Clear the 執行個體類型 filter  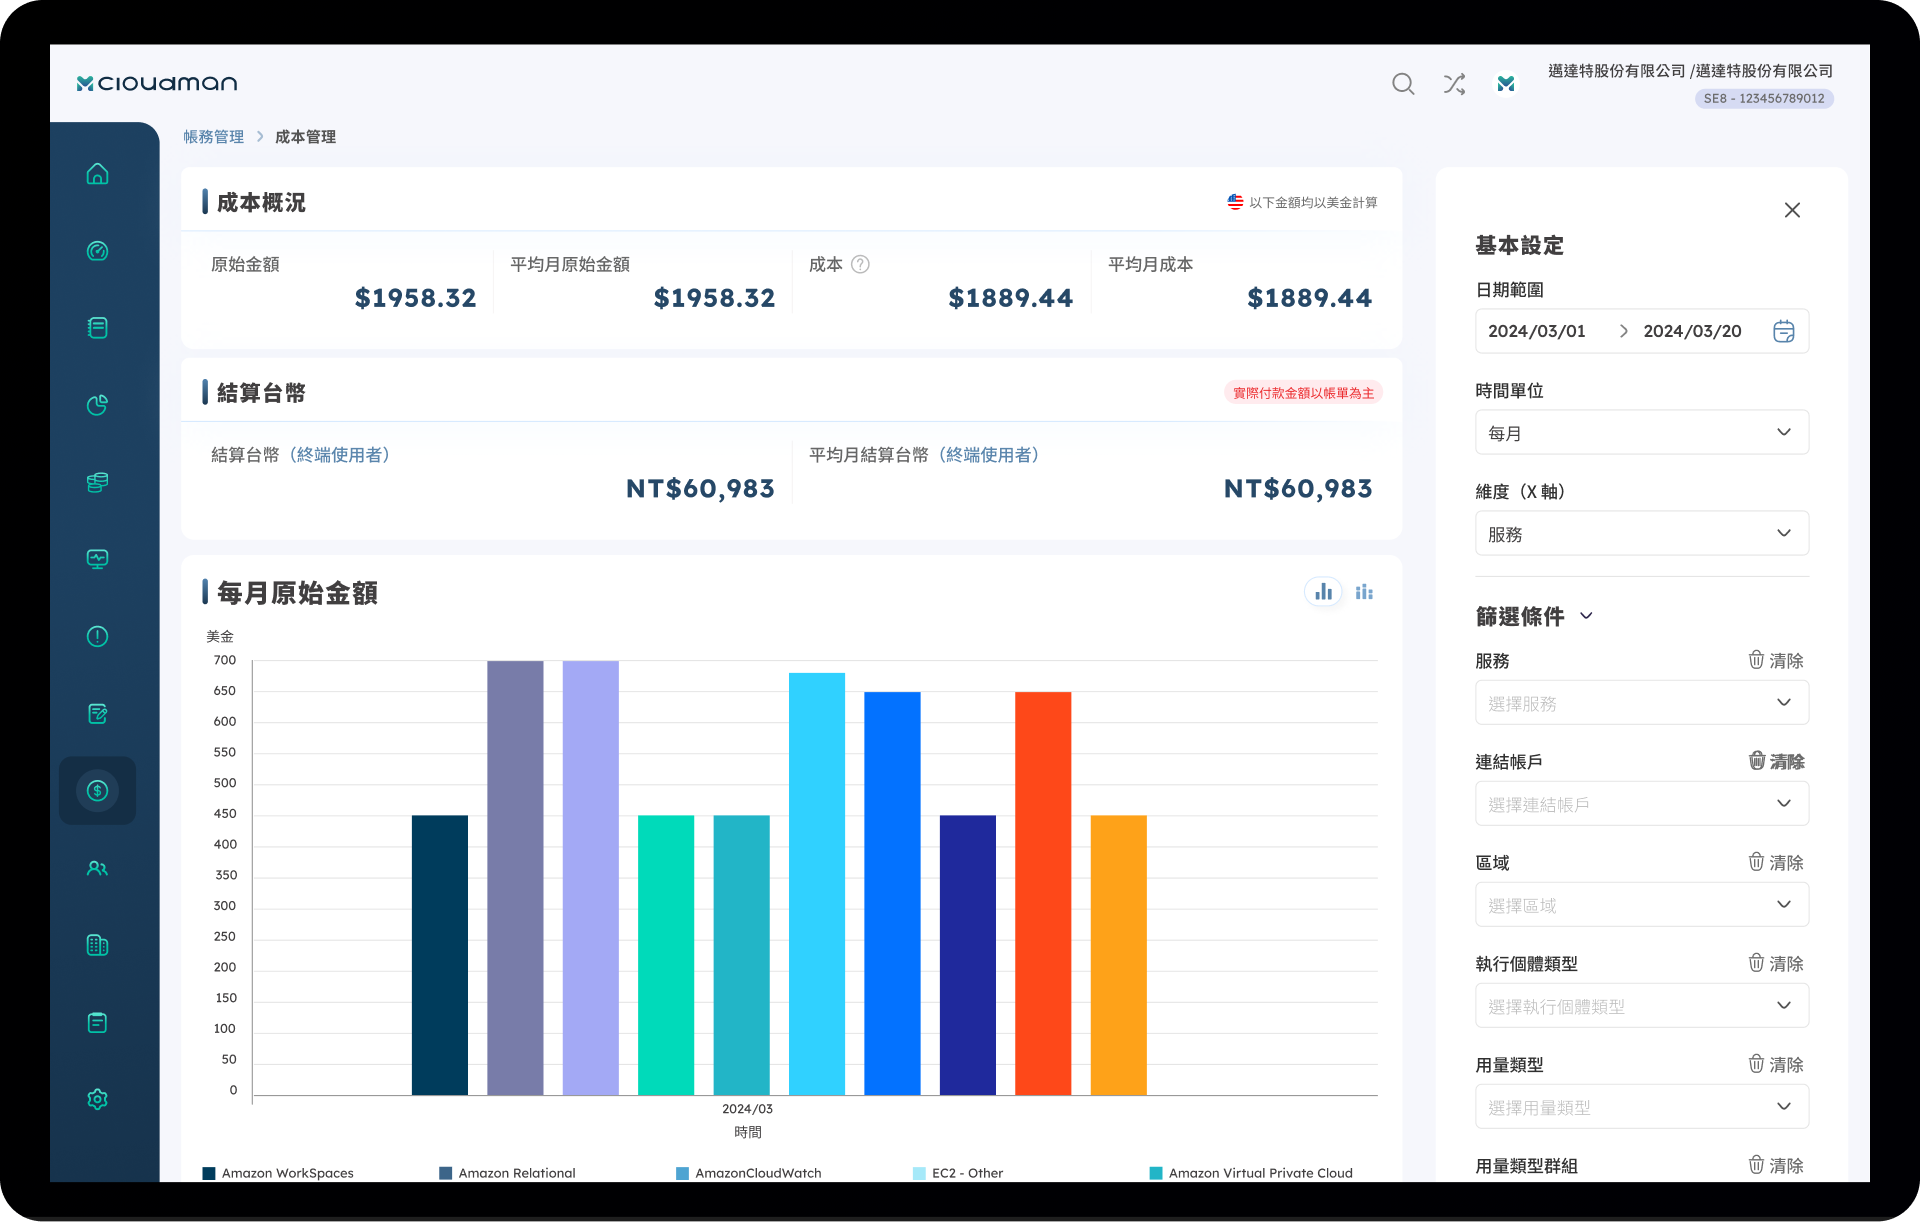[x=1776, y=963]
